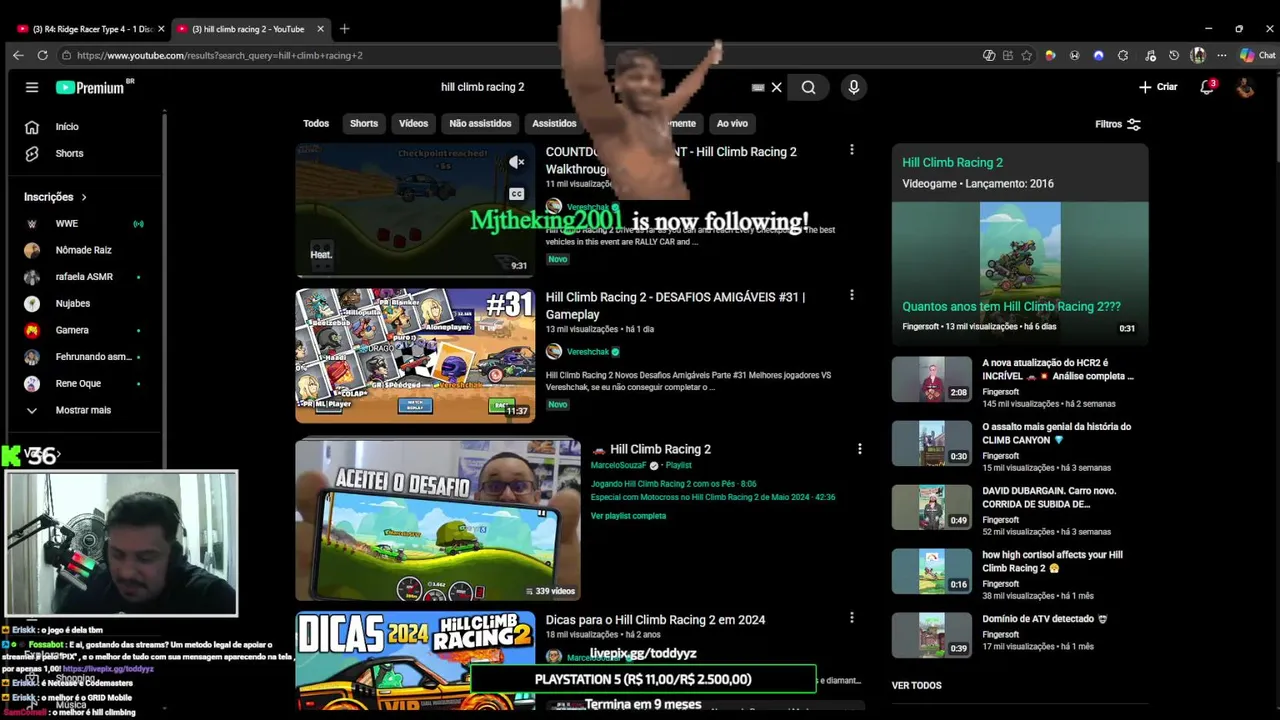This screenshot has height=720, width=1280.
Task: Expand the Inscrições section arrow
Action: click(84, 197)
